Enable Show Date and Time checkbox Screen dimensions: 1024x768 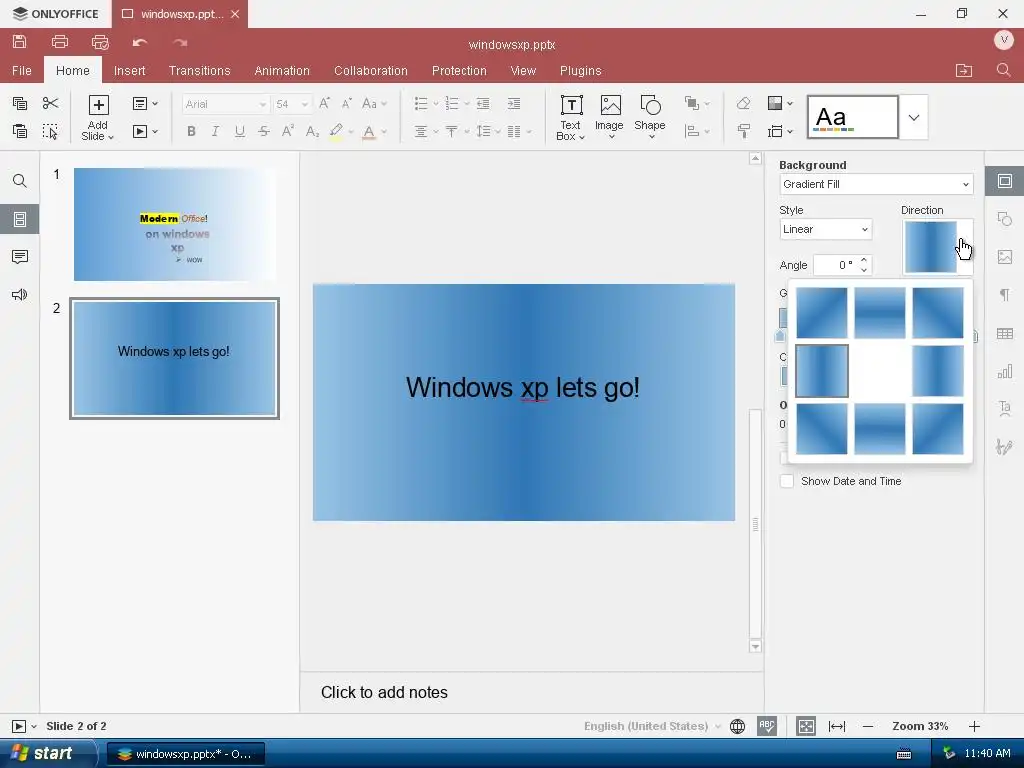coord(787,481)
